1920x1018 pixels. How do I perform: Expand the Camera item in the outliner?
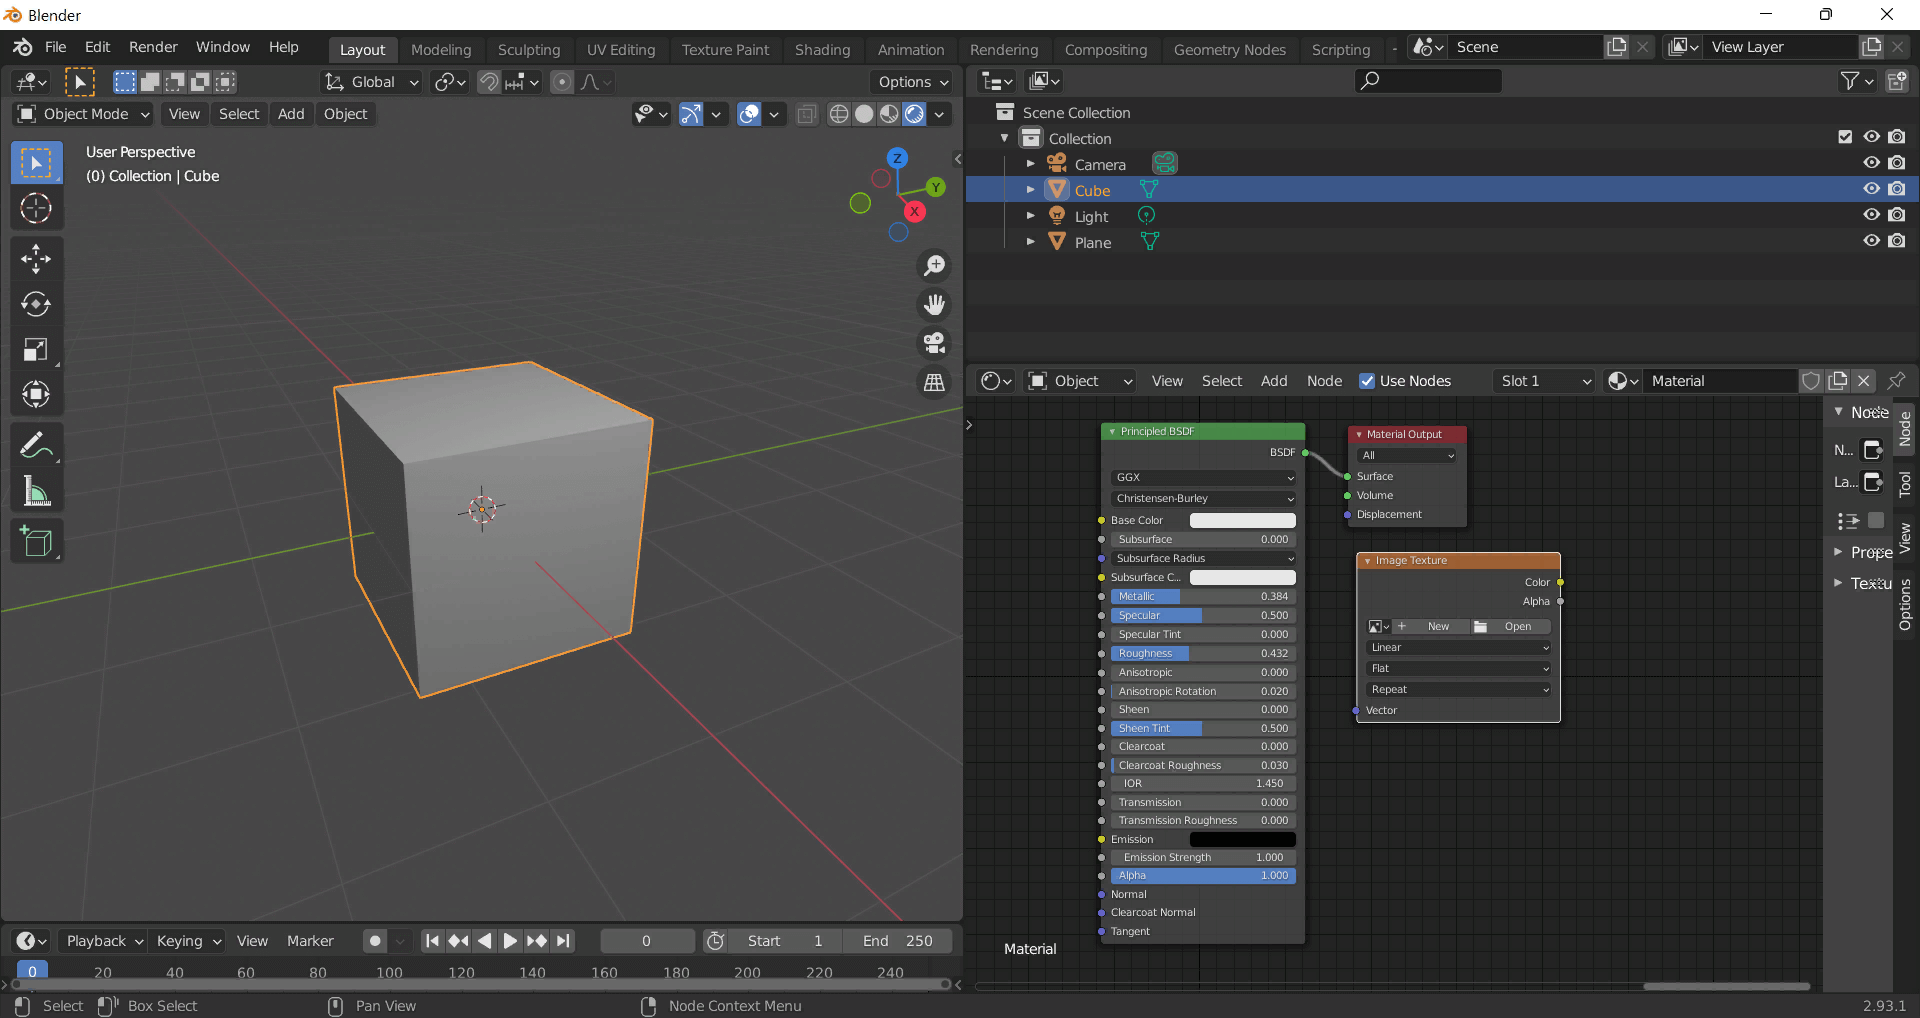pyautogui.click(x=1031, y=164)
